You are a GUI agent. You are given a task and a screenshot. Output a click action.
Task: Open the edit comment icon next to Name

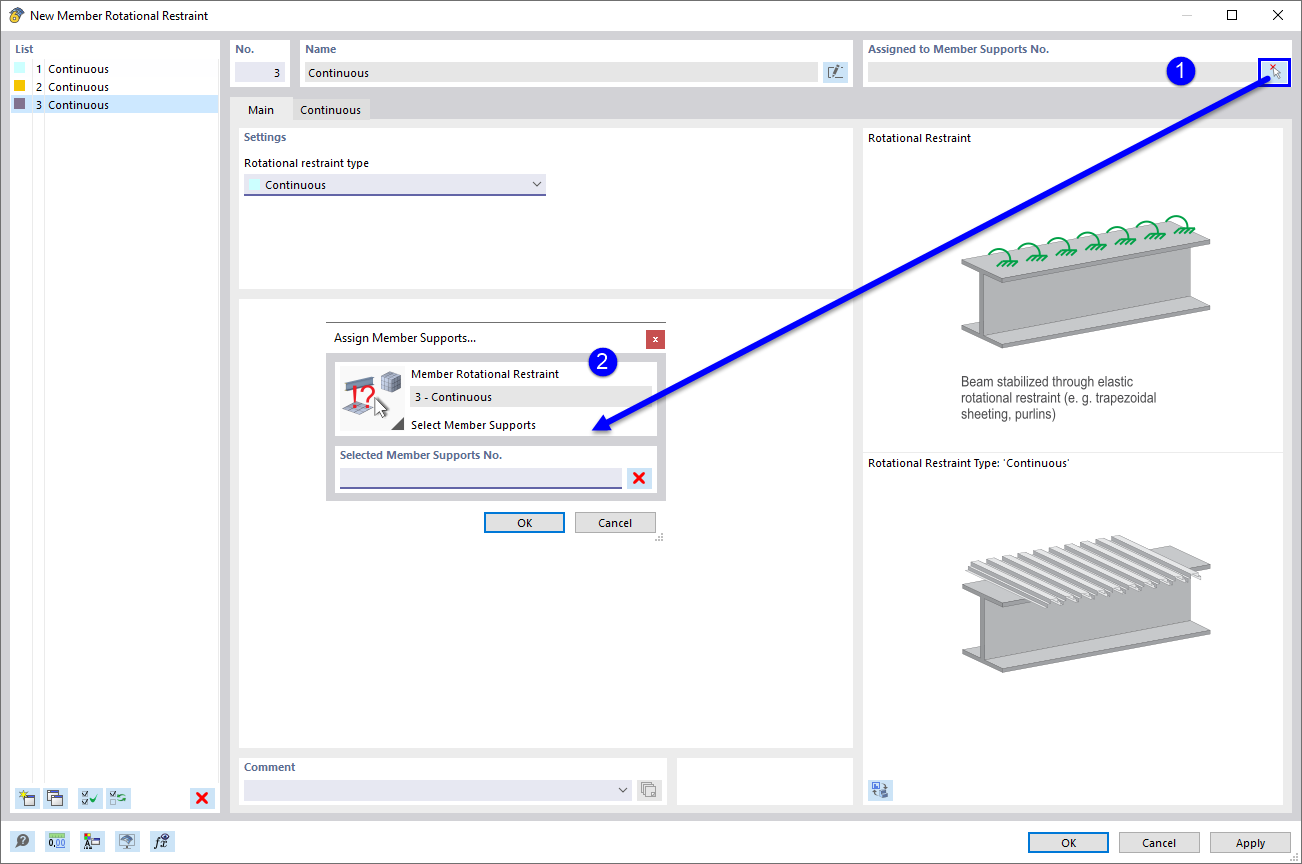835,71
